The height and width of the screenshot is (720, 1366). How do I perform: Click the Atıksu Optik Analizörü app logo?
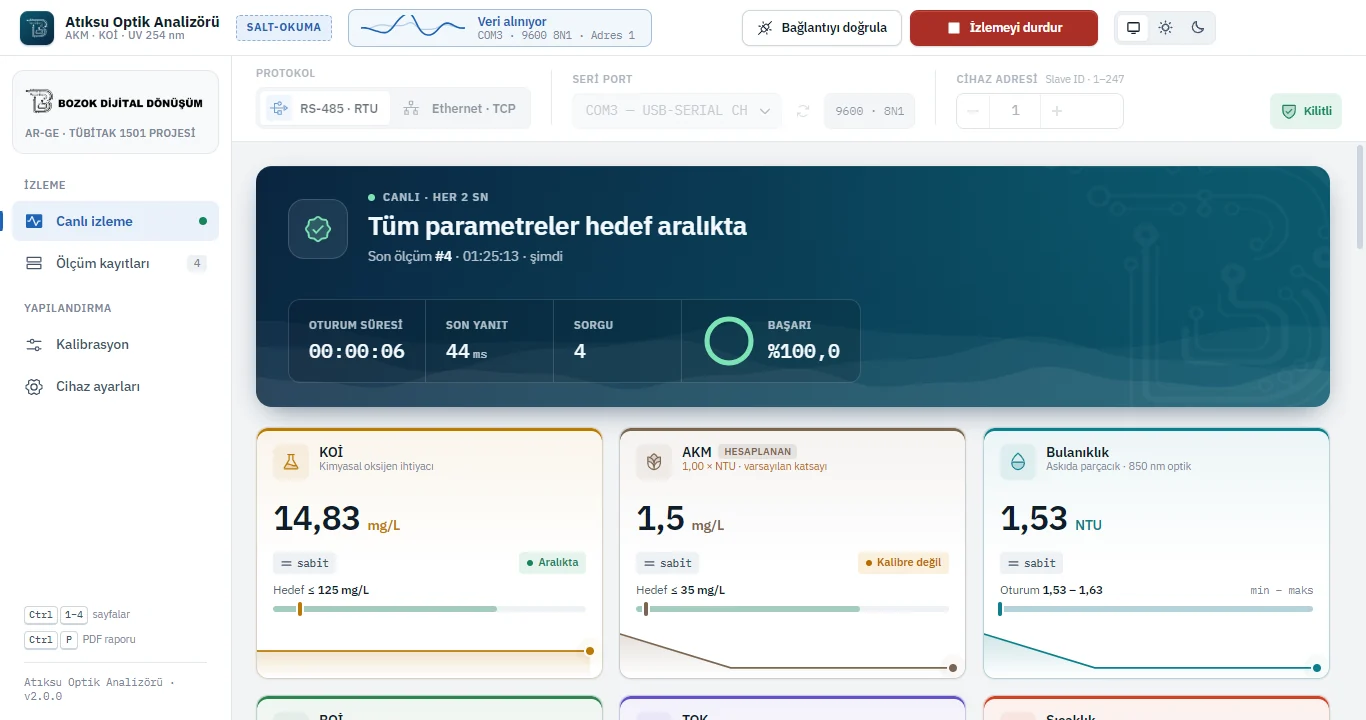[37, 28]
